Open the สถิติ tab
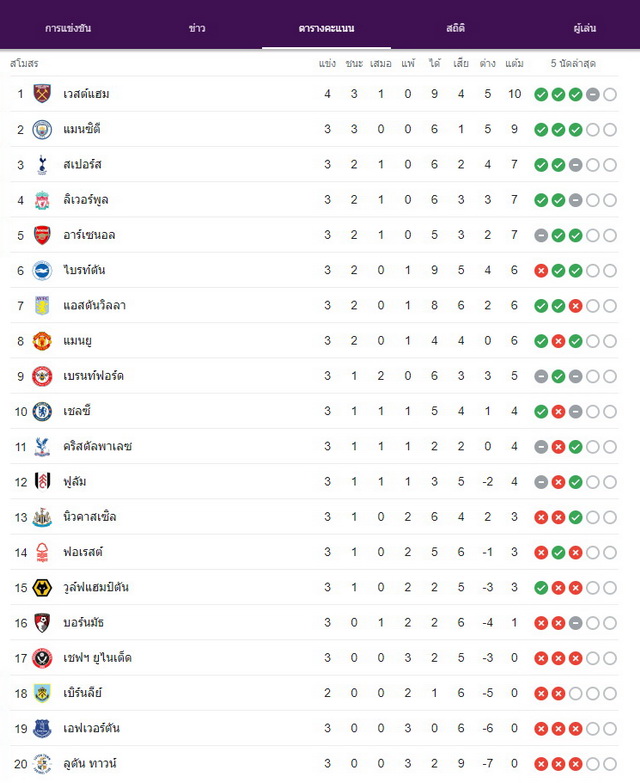This screenshot has height=783, width=640. tap(455, 28)
